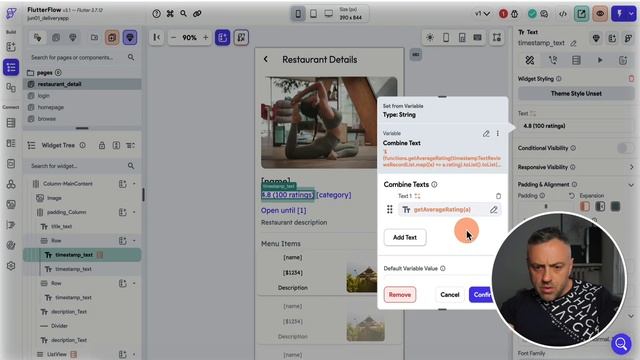Zoom out with the minus button

pos(173,38)
